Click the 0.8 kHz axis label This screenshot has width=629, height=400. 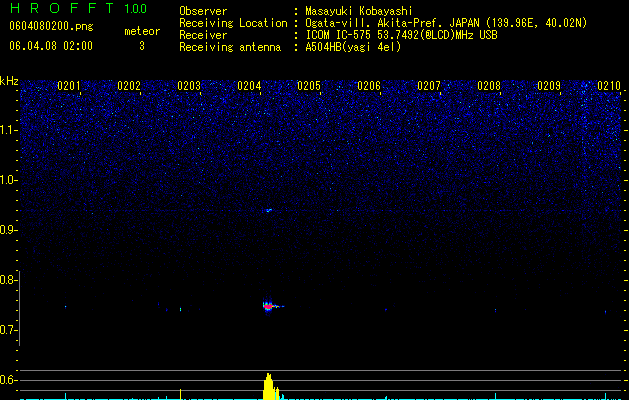(8, 280)
